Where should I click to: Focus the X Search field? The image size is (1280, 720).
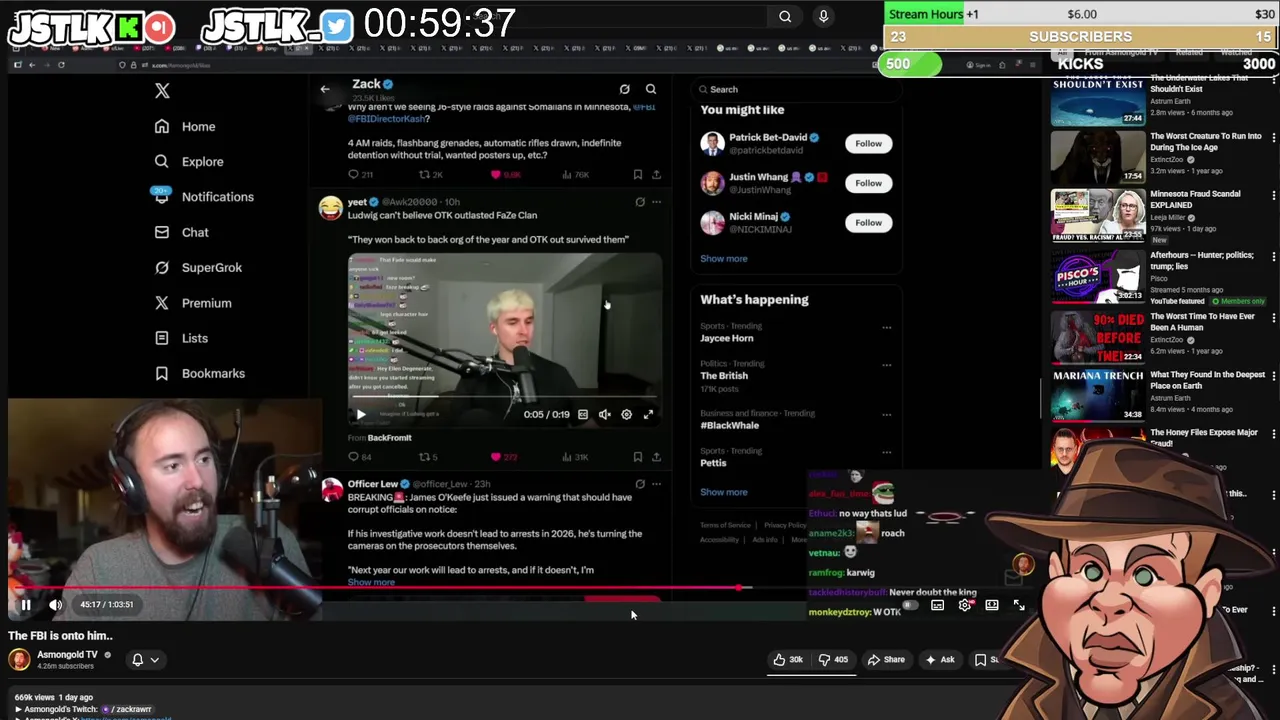(x=795, y=90)
